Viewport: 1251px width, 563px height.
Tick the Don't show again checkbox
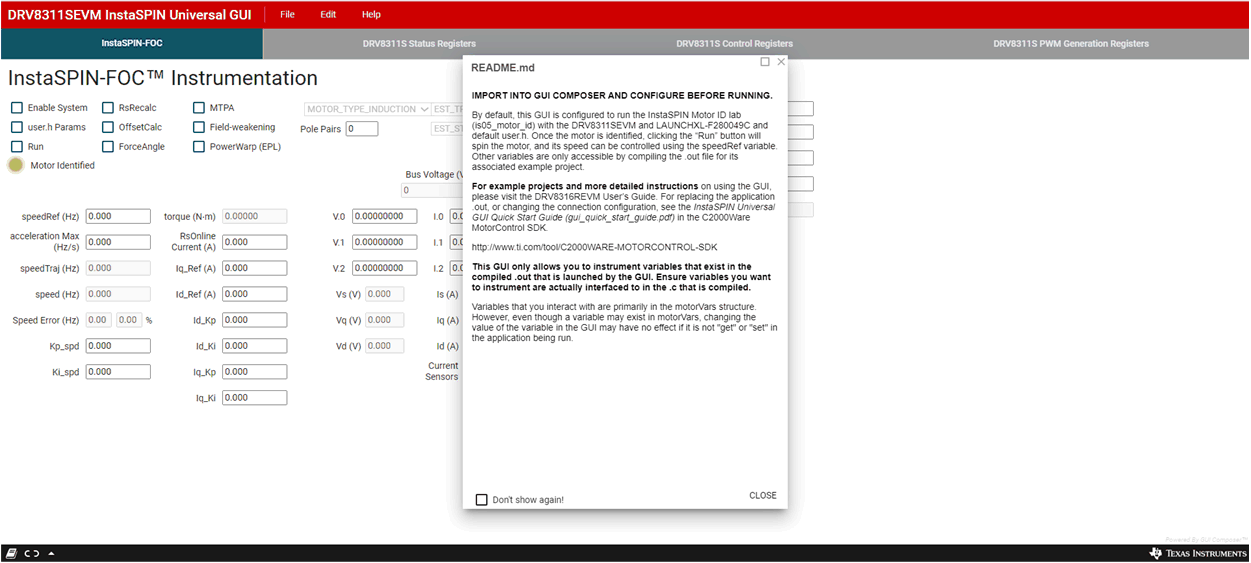[x=482, y=499]
